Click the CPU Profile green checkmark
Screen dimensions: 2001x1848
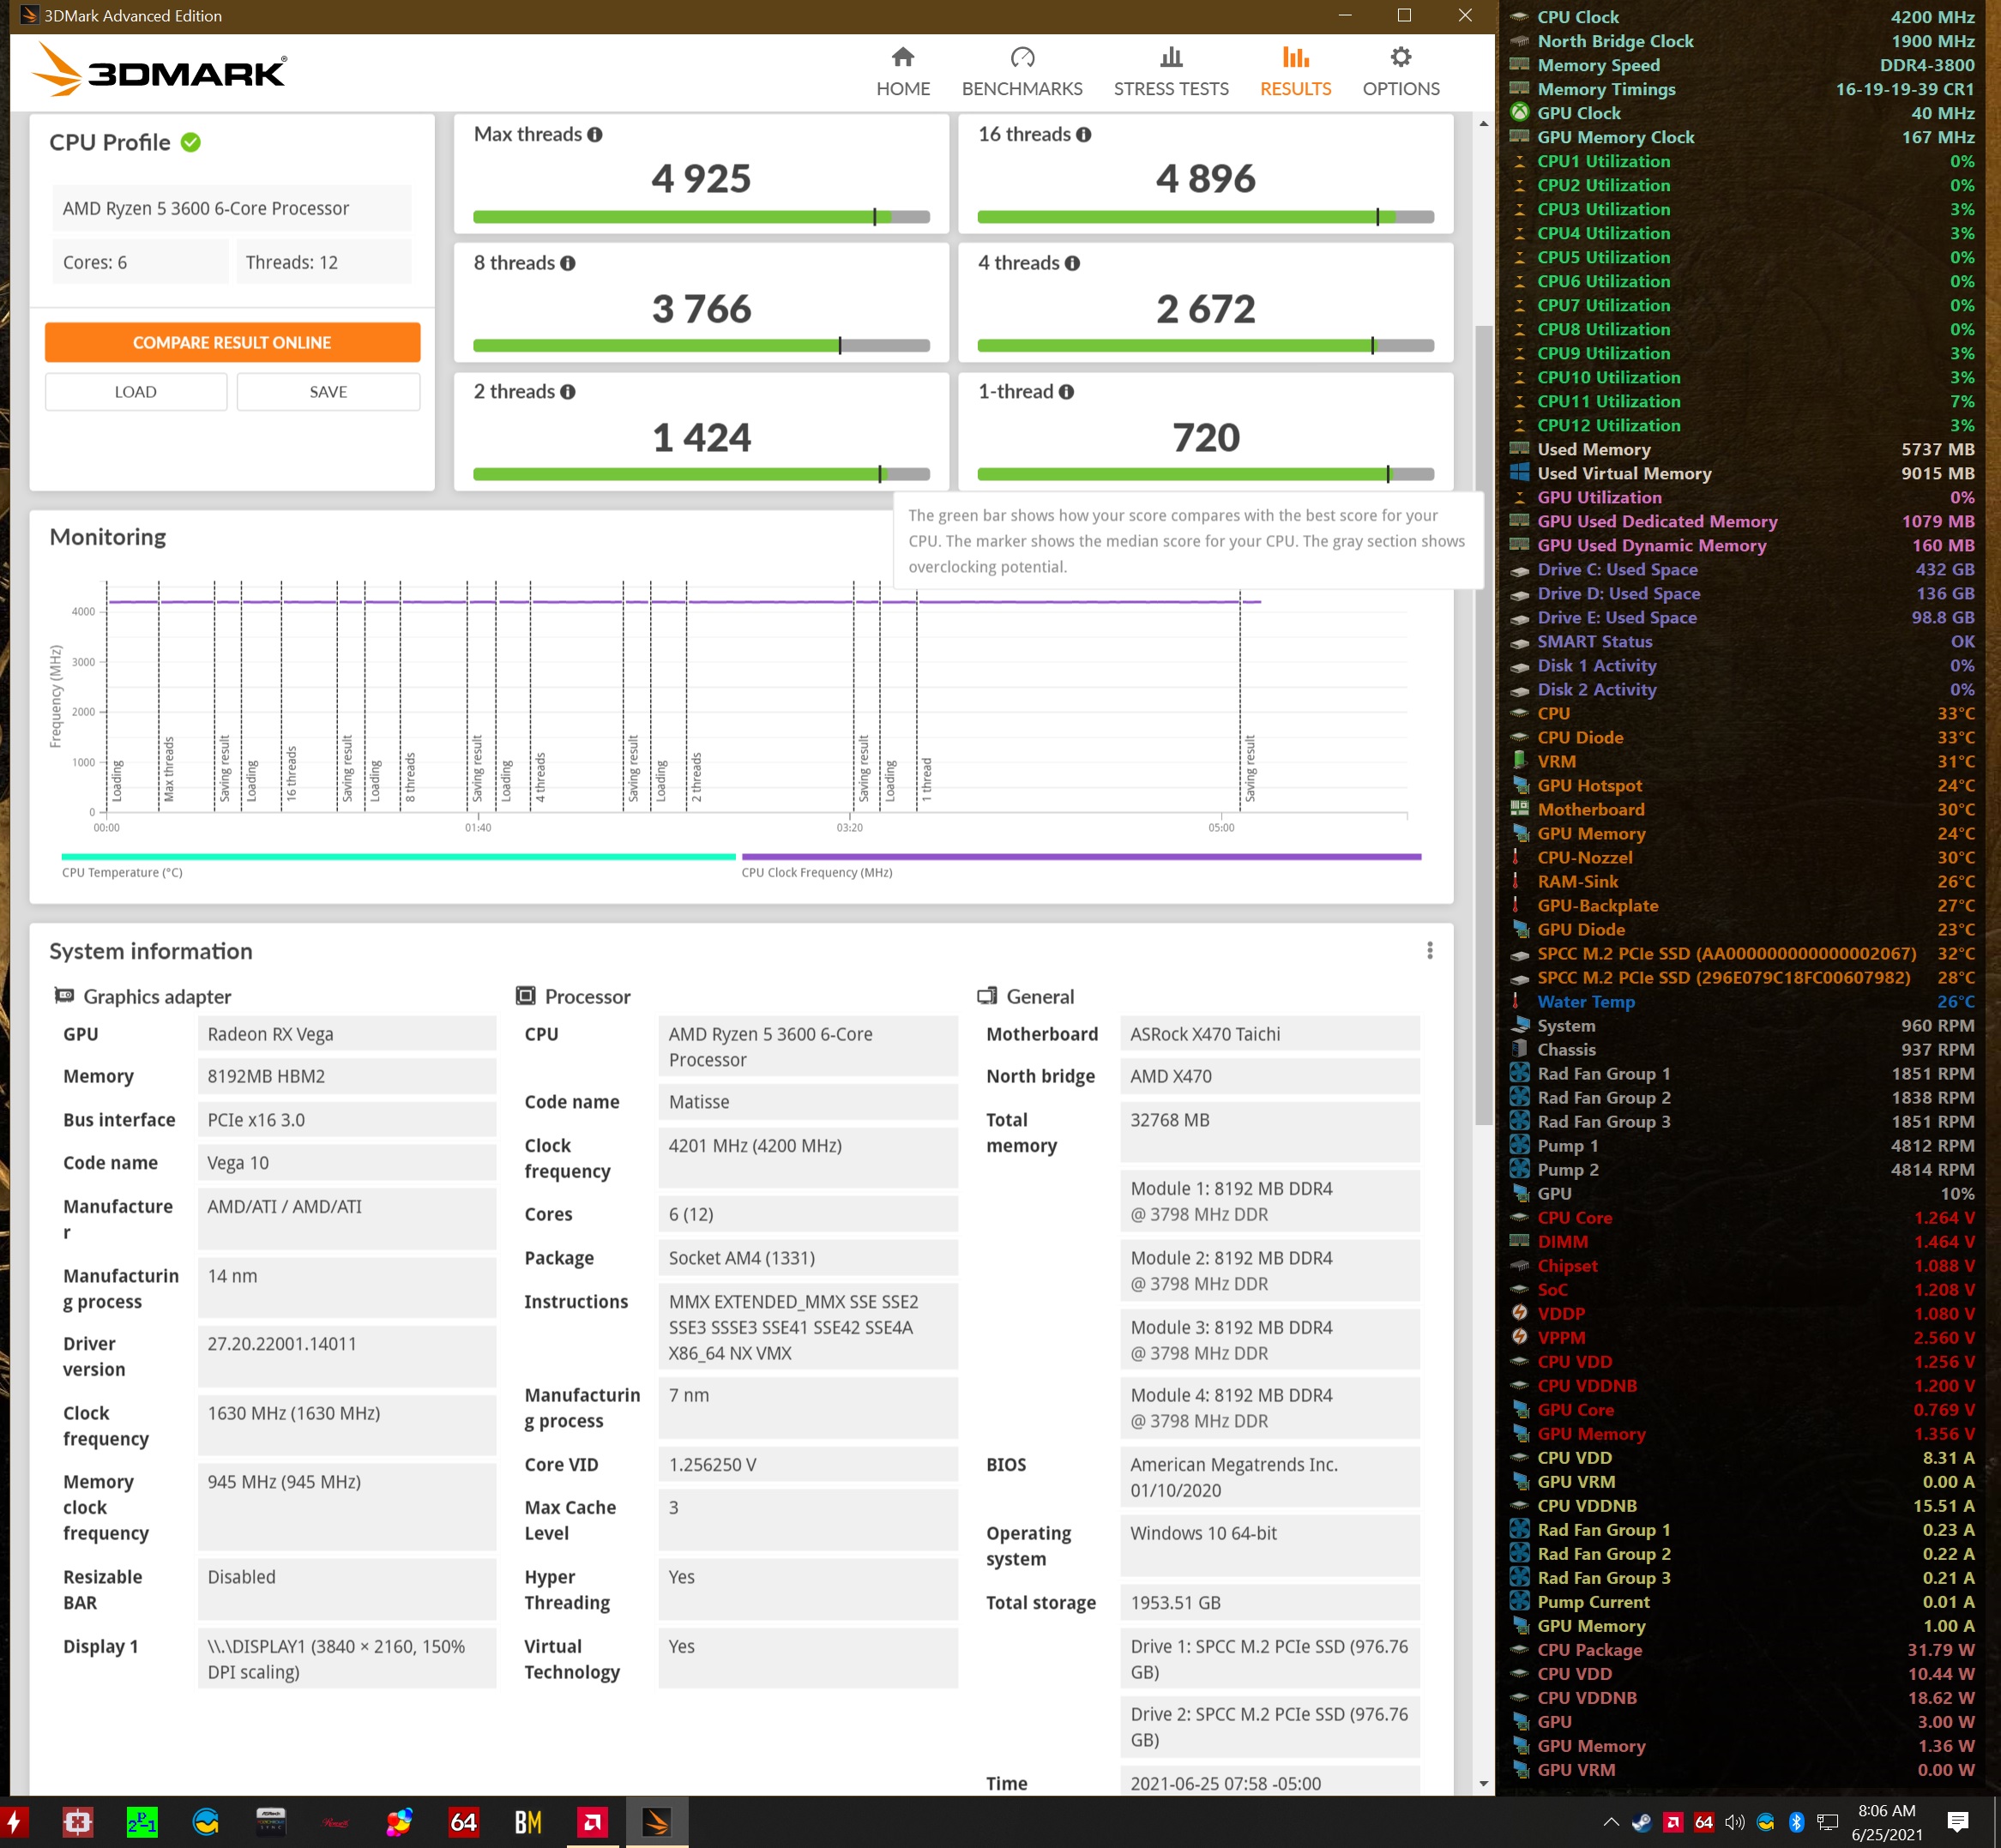[191, 143]
